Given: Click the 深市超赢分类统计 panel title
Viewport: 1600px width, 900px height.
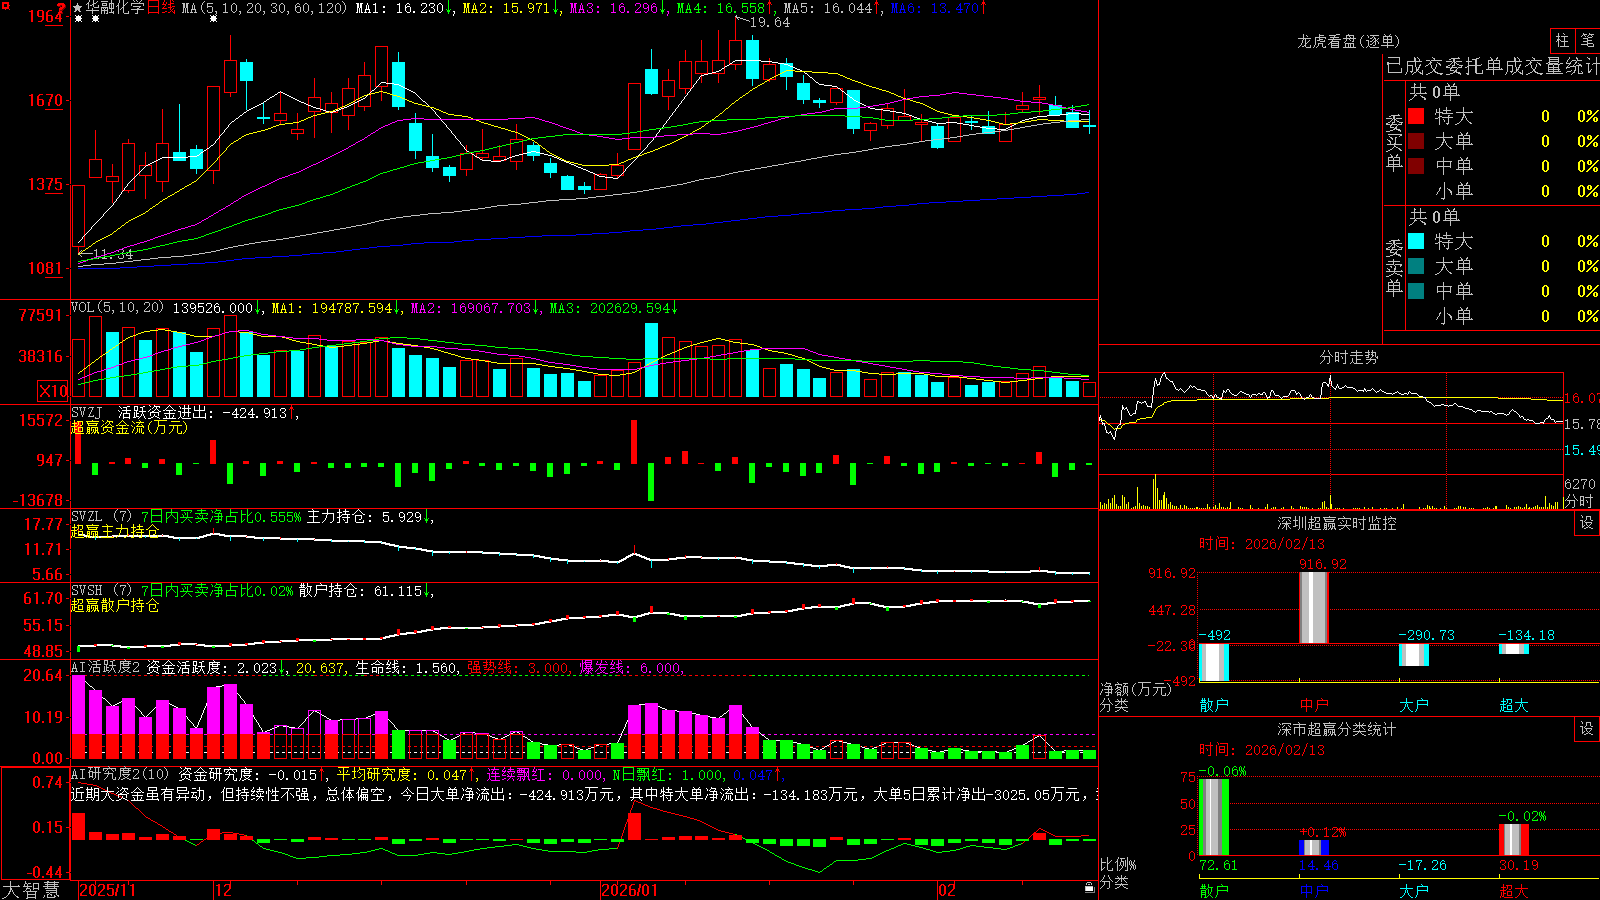Looking at the screenshot, I should click(x=1336, y=729).
